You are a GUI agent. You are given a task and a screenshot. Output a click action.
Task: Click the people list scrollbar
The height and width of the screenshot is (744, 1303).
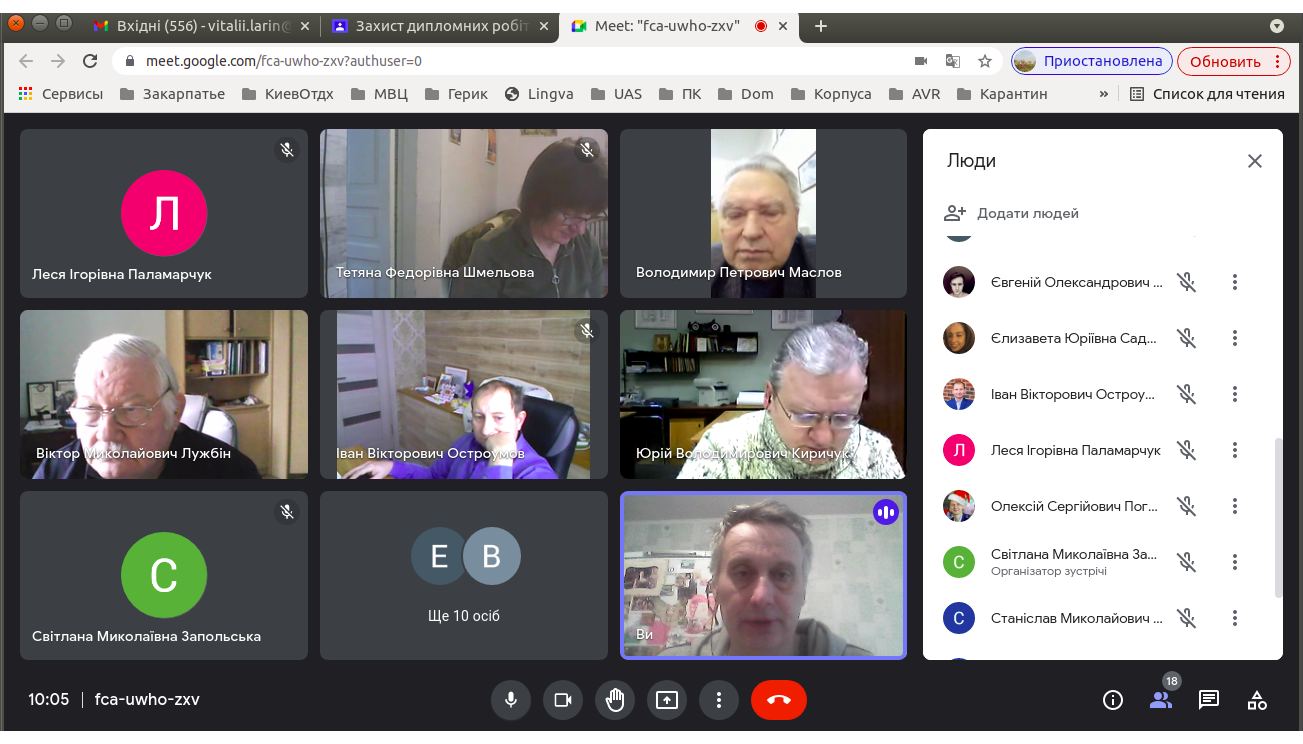[x=1277, y=517]
